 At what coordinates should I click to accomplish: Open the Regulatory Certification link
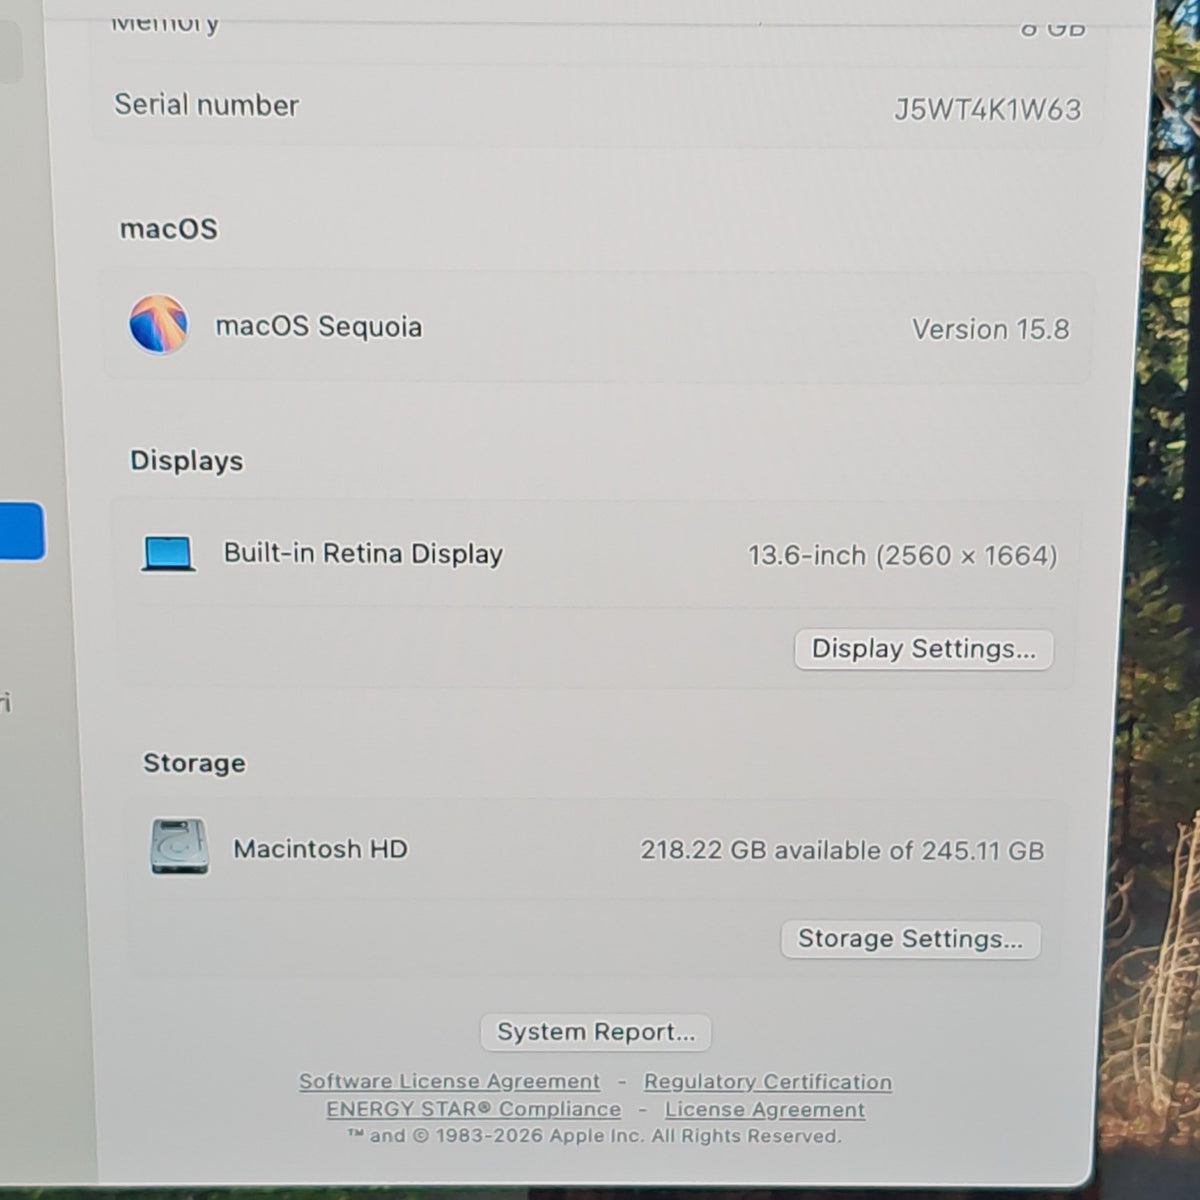(x=767, y=1082)
